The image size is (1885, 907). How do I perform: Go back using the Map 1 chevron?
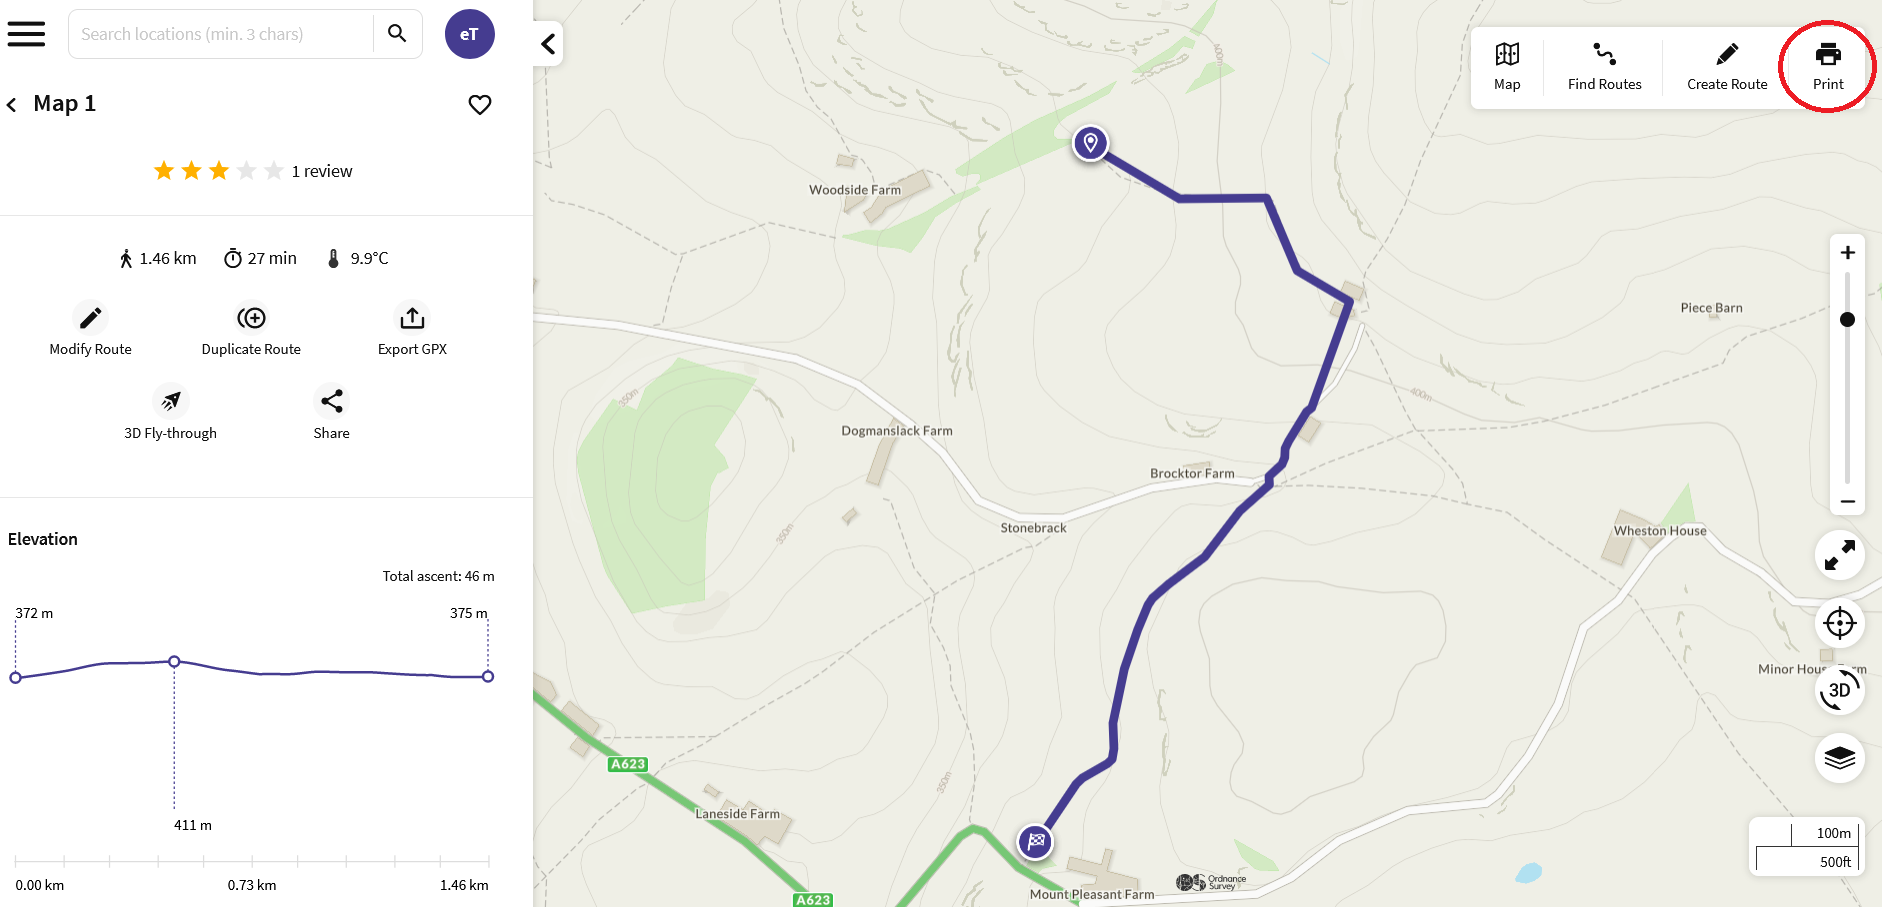[11, 103]
